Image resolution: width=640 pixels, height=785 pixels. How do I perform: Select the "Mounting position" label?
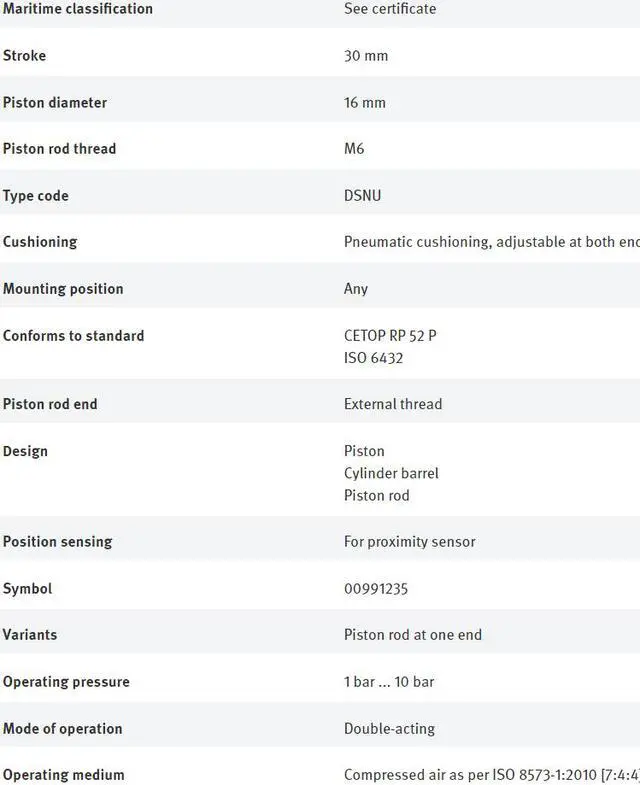(63, 289)
